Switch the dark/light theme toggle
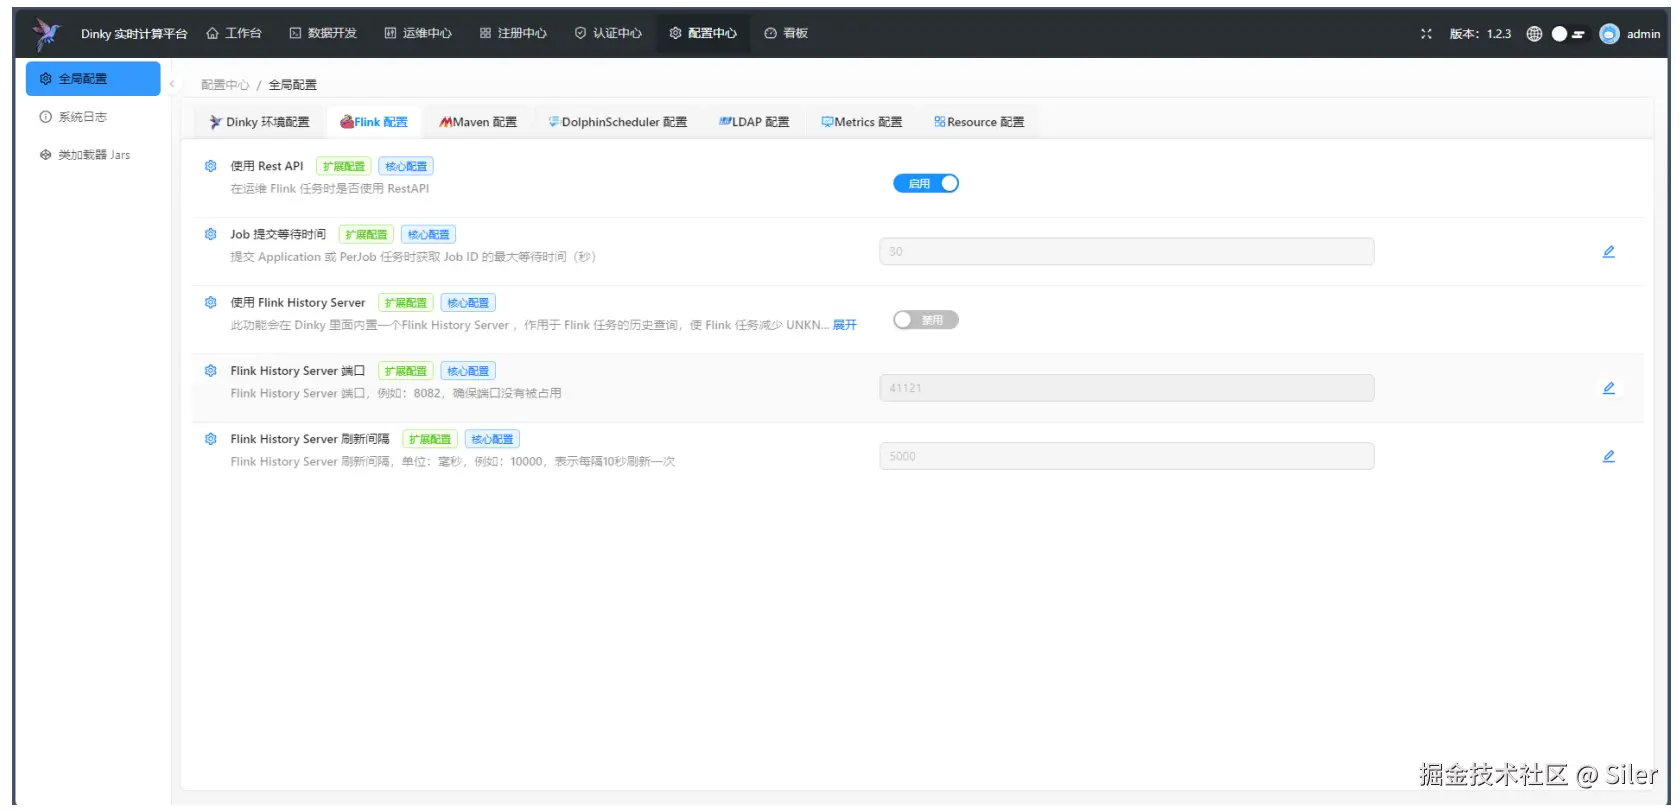The image size is (1680, 811). [x=1568, y=34]
